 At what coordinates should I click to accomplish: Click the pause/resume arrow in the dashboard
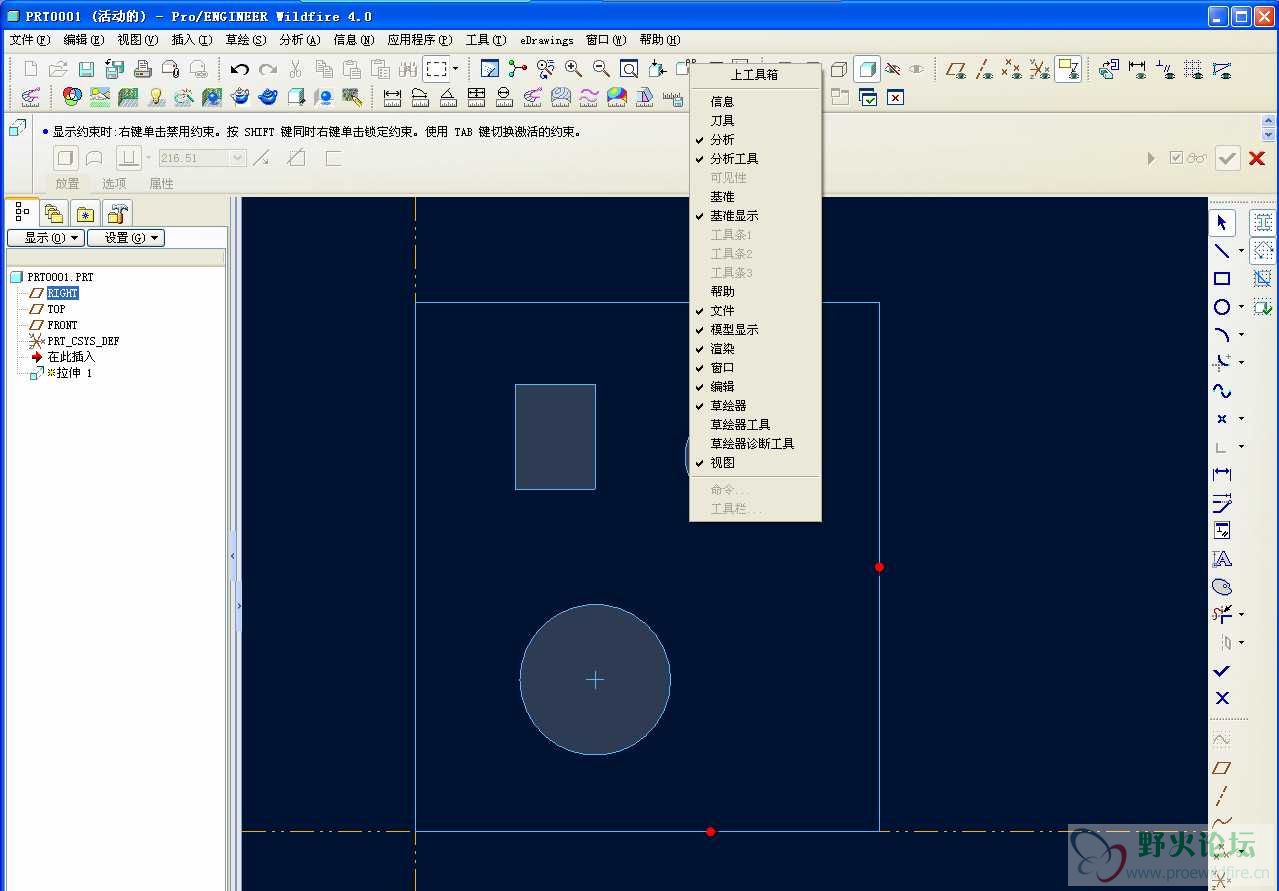tap(1151, 158)
